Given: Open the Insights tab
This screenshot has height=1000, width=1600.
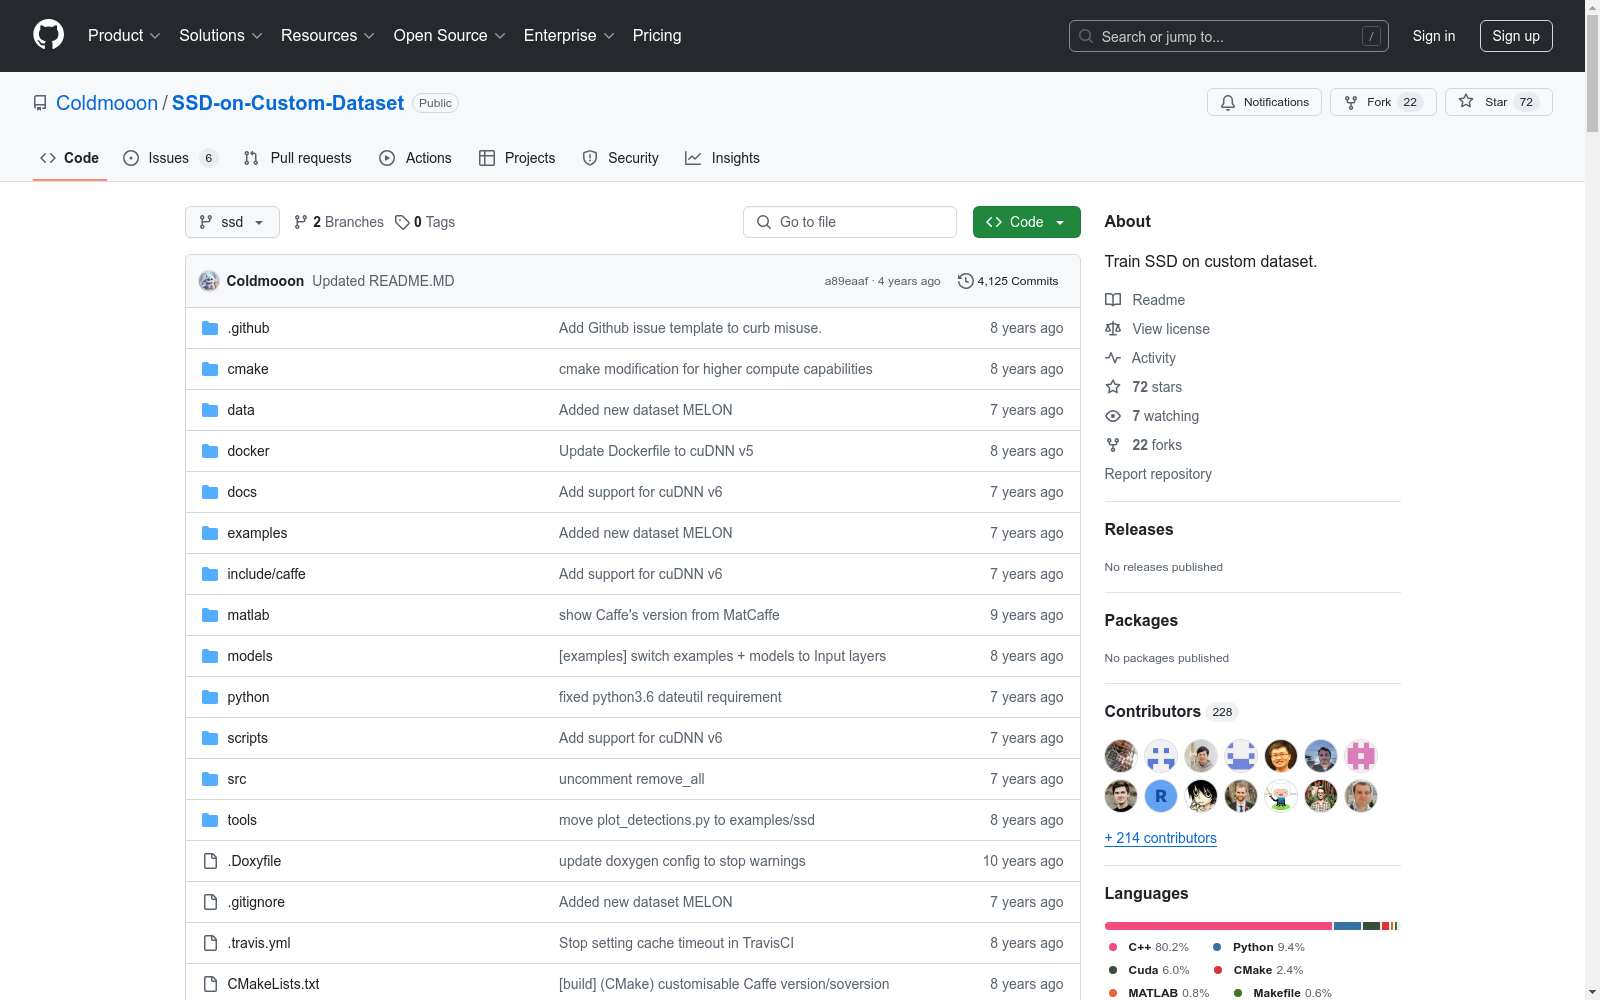Looking at the screenshot, I should pos(722,158).
